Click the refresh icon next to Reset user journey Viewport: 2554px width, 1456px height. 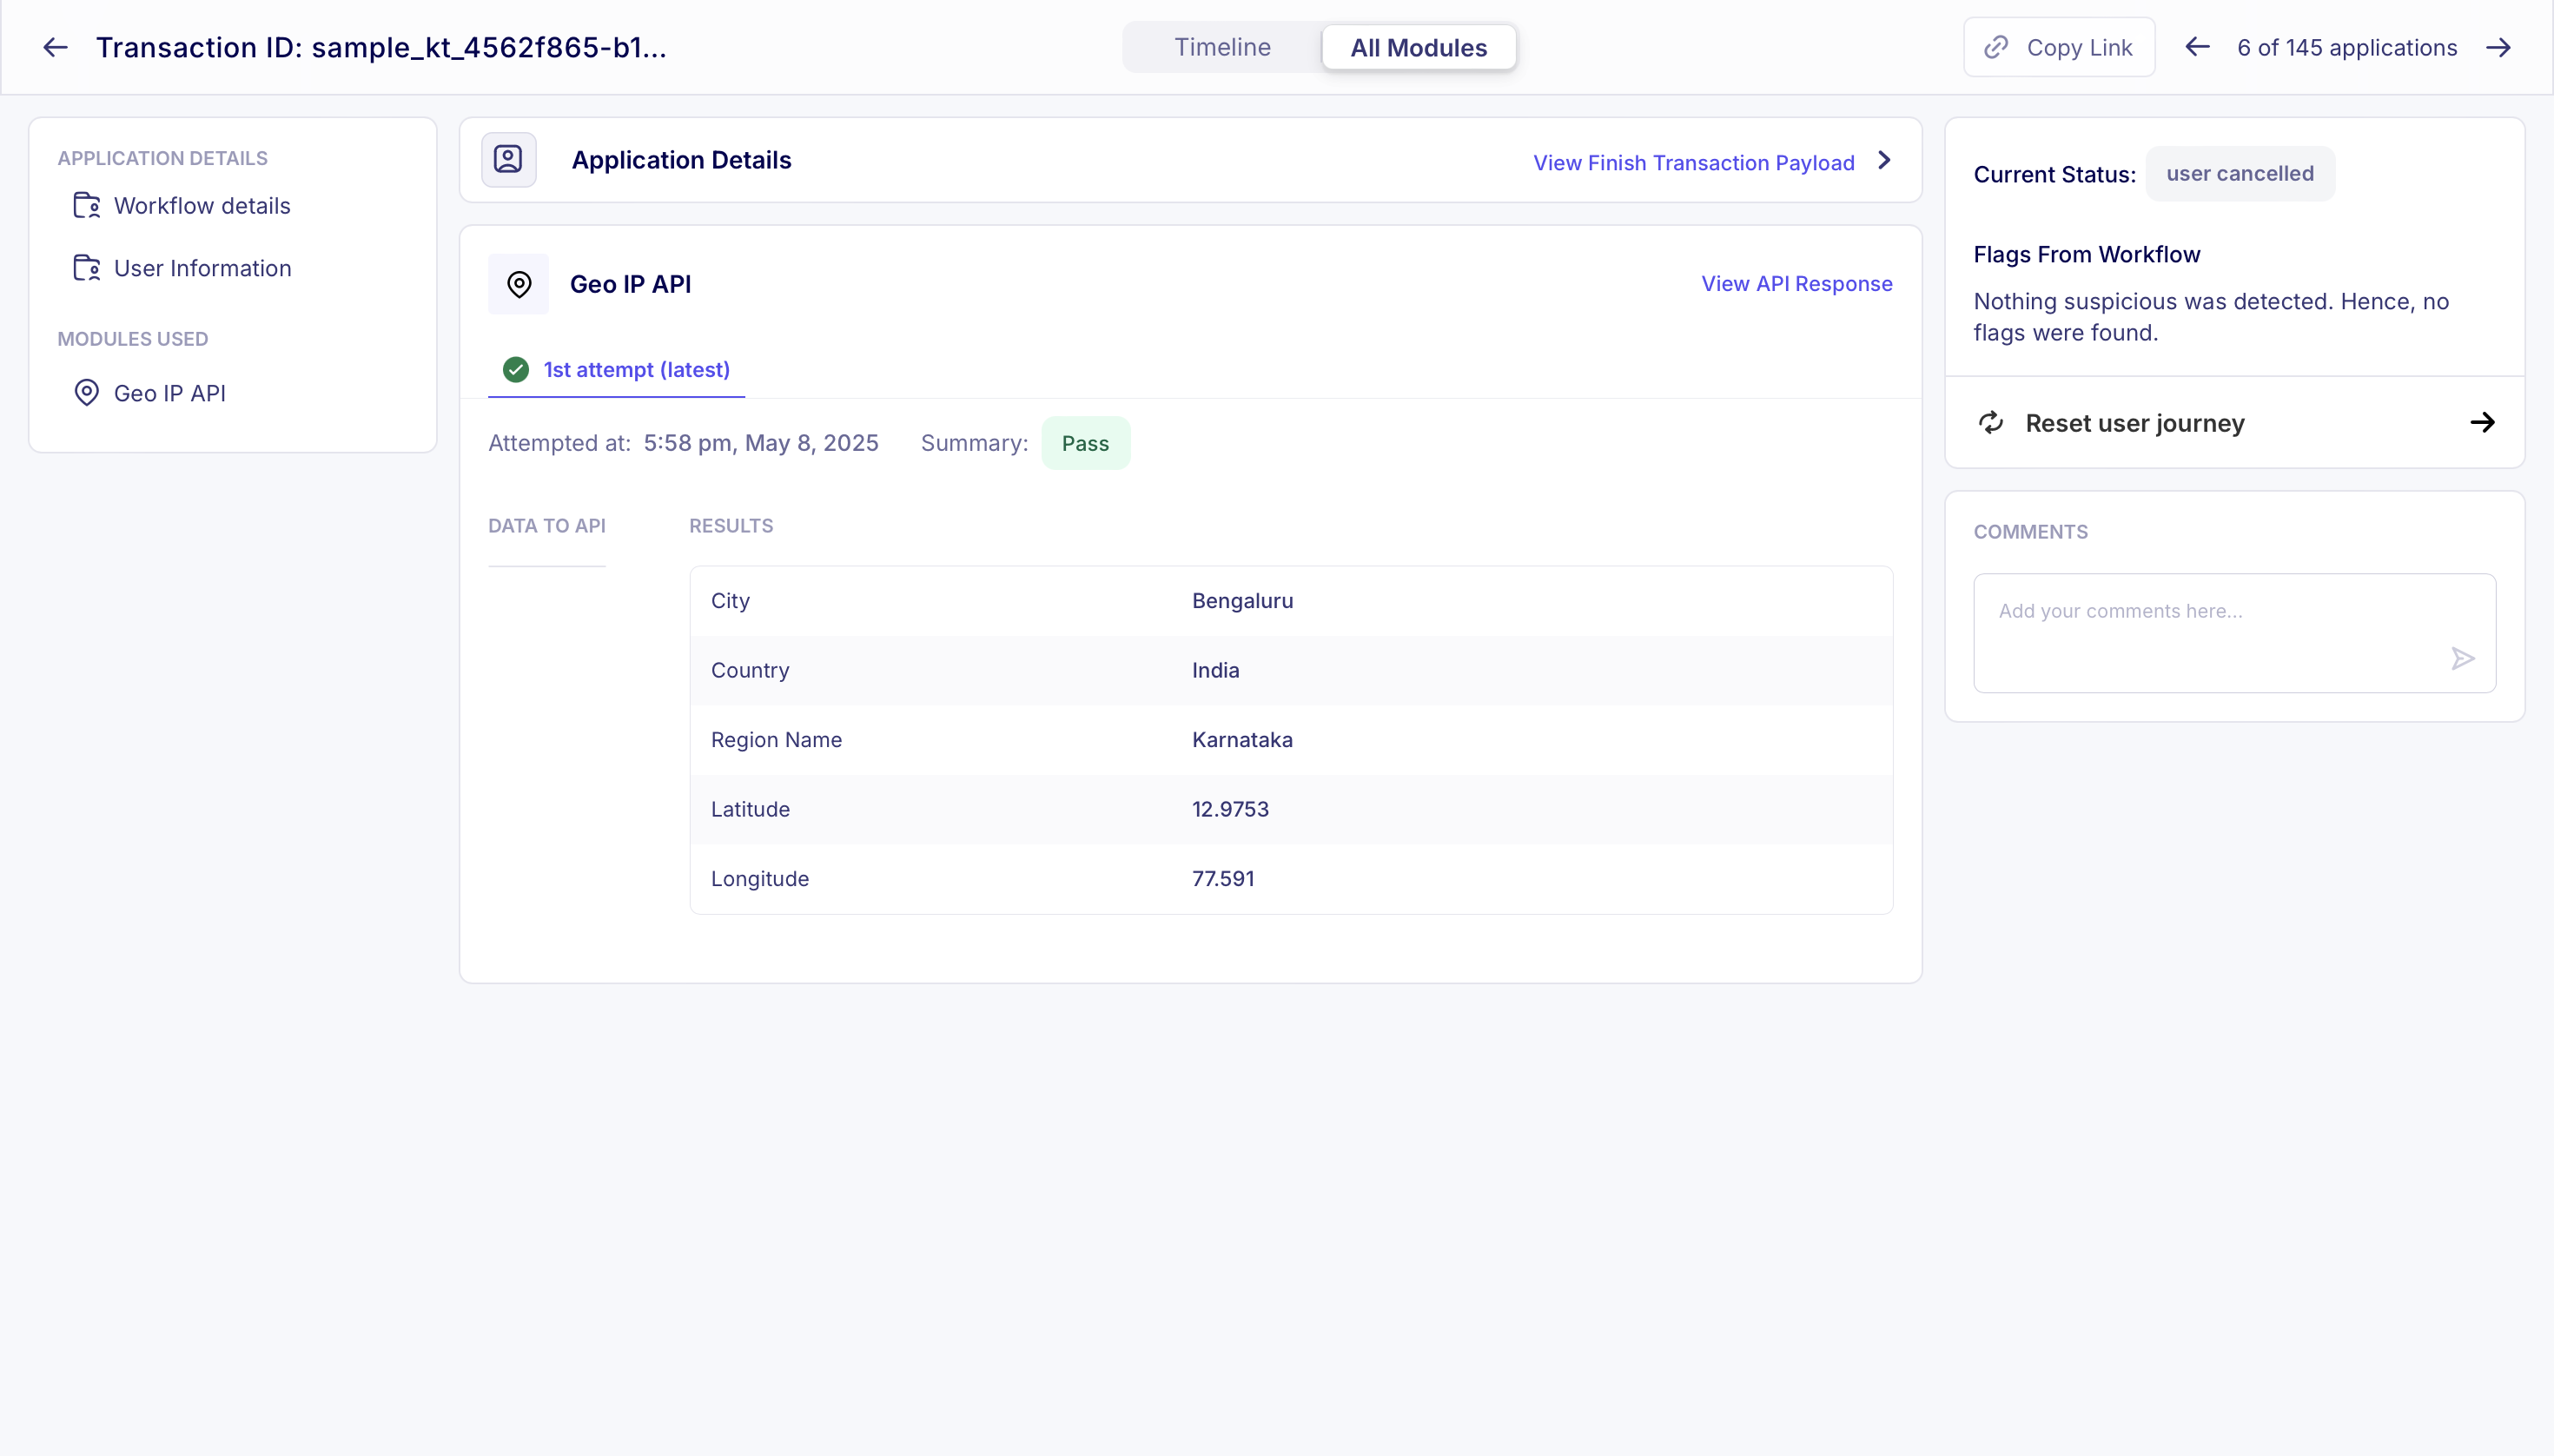pos(1990,422)
